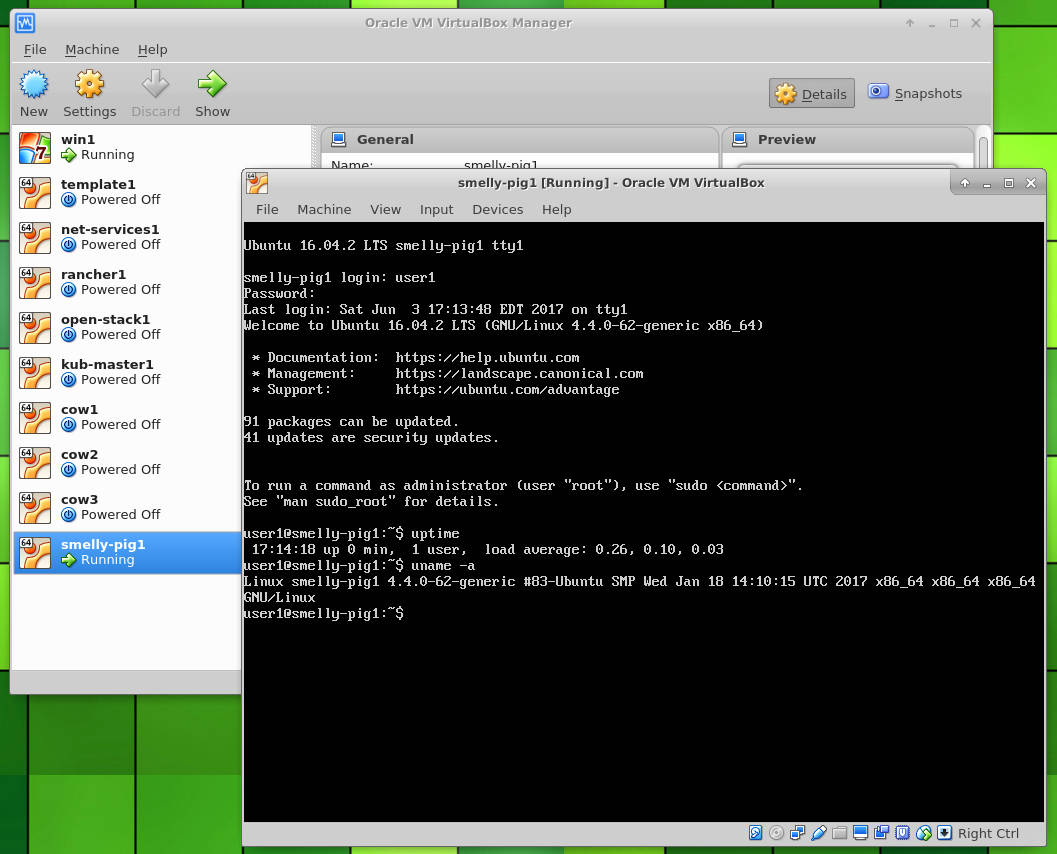
Task: Click the hard disk activity status icon
Action: [x=756, y=833]
